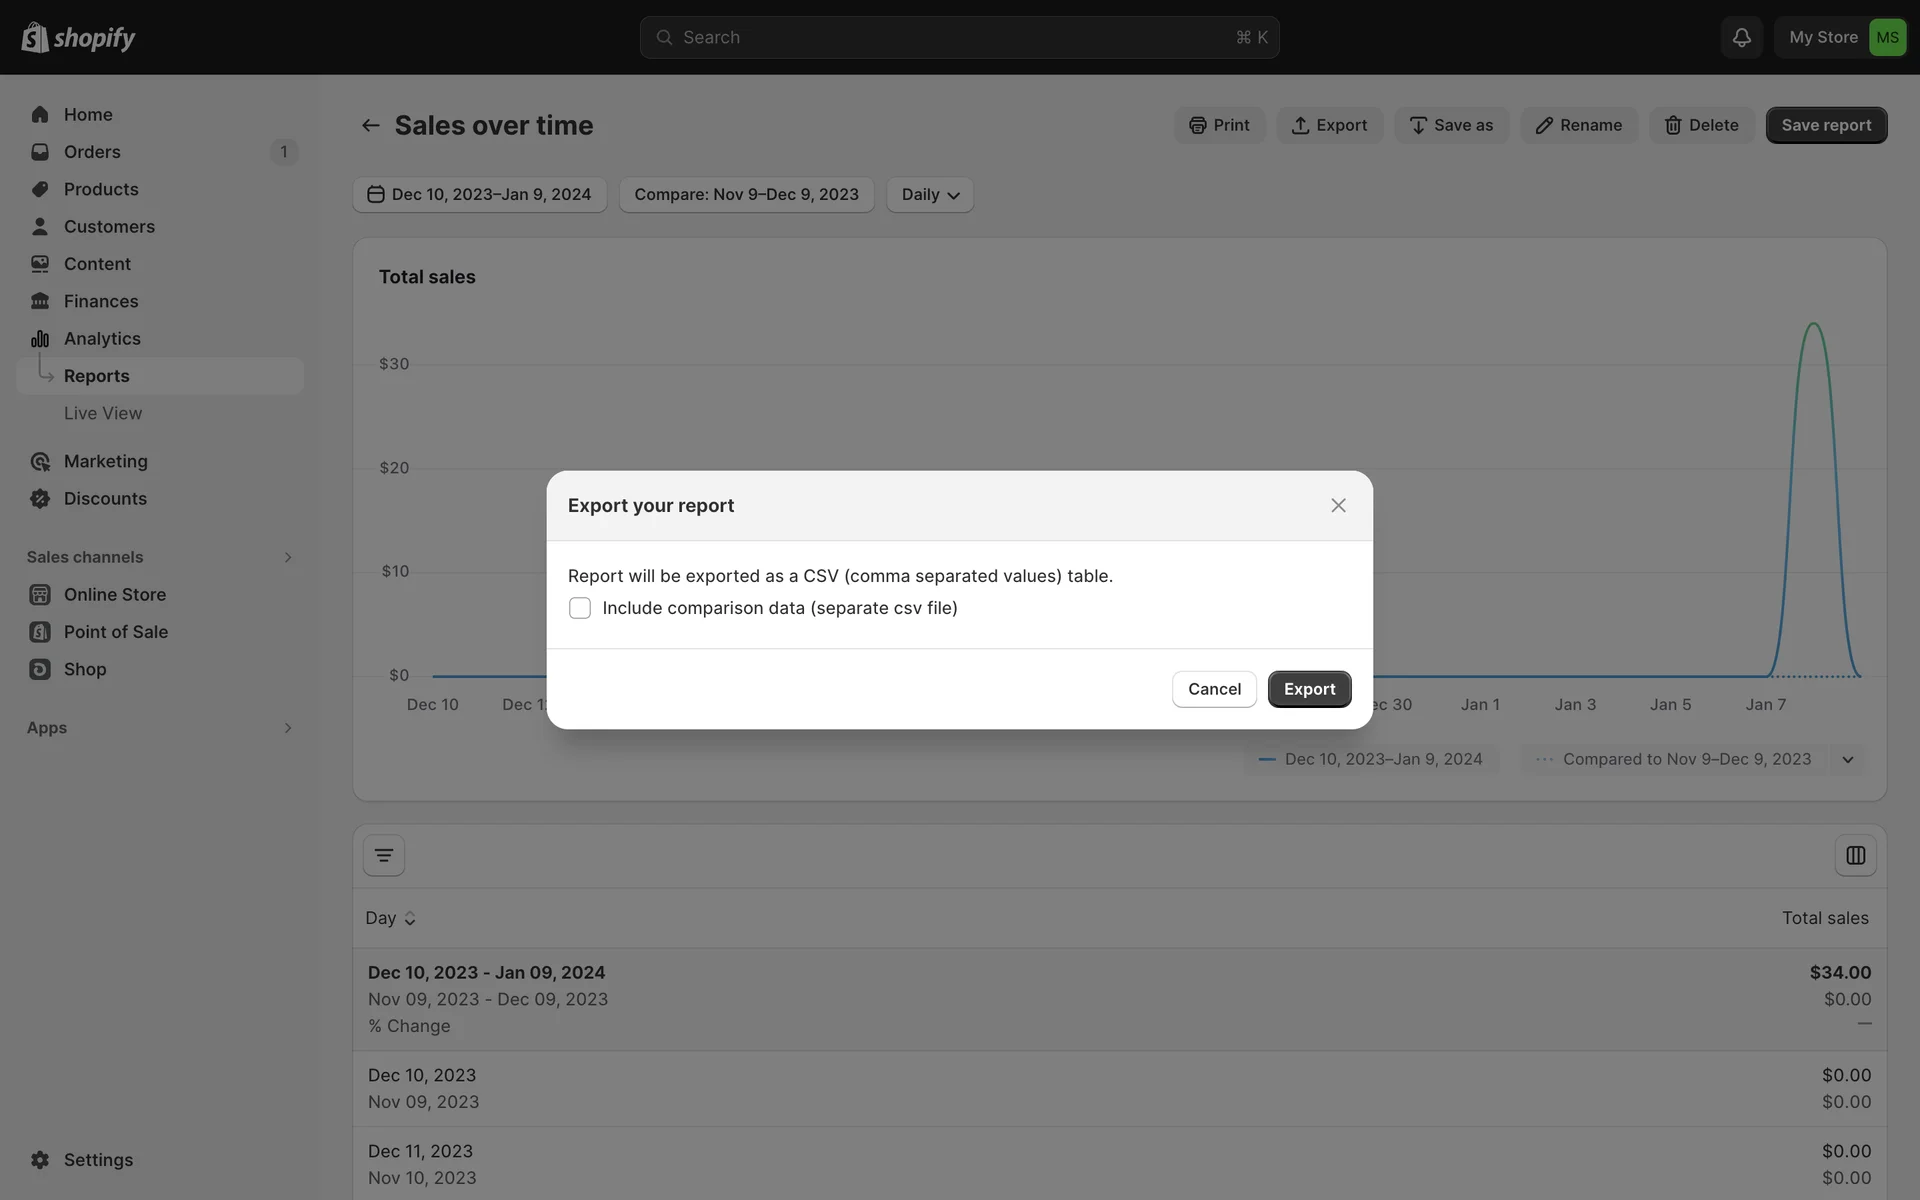1920x1200 pixels.
Task: Toggle the Dec 10, 2023–Jan 9, 2024 legend series
Action: (1371, 760)
